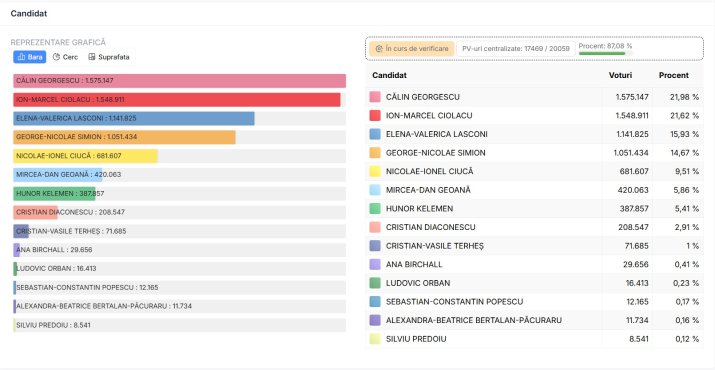
Task: Click the bar chart icon in Bara button
Action: tap(21, 57)
